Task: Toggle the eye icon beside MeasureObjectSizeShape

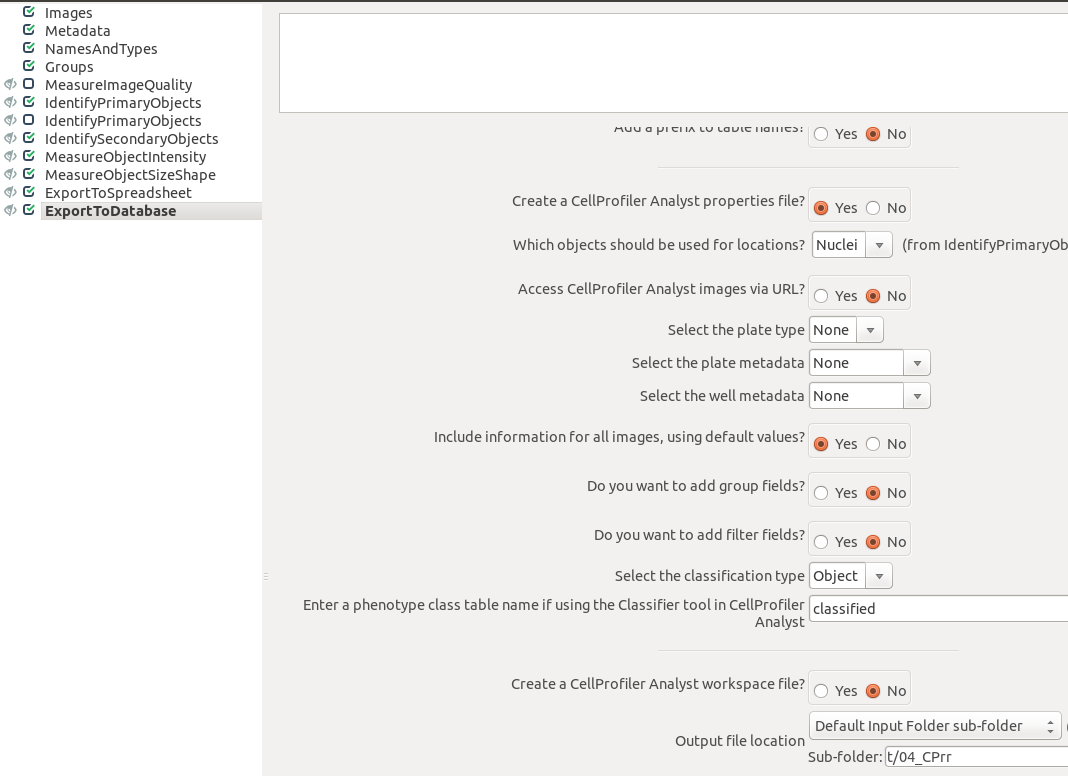Action: coord(10,174)
